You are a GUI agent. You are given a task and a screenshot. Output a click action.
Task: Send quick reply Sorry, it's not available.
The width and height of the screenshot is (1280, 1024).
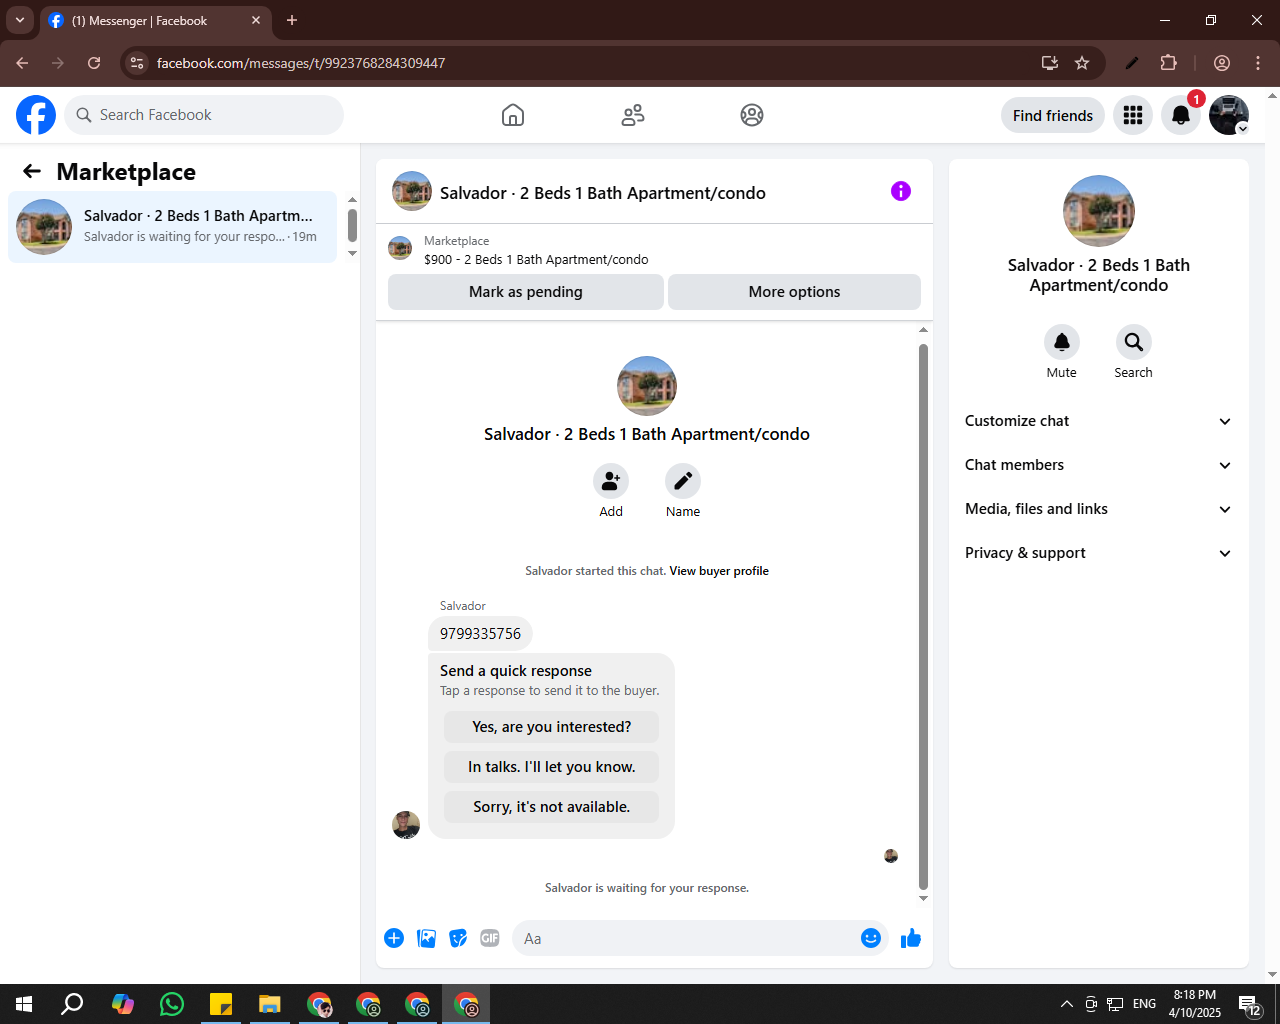coord(552,807)
